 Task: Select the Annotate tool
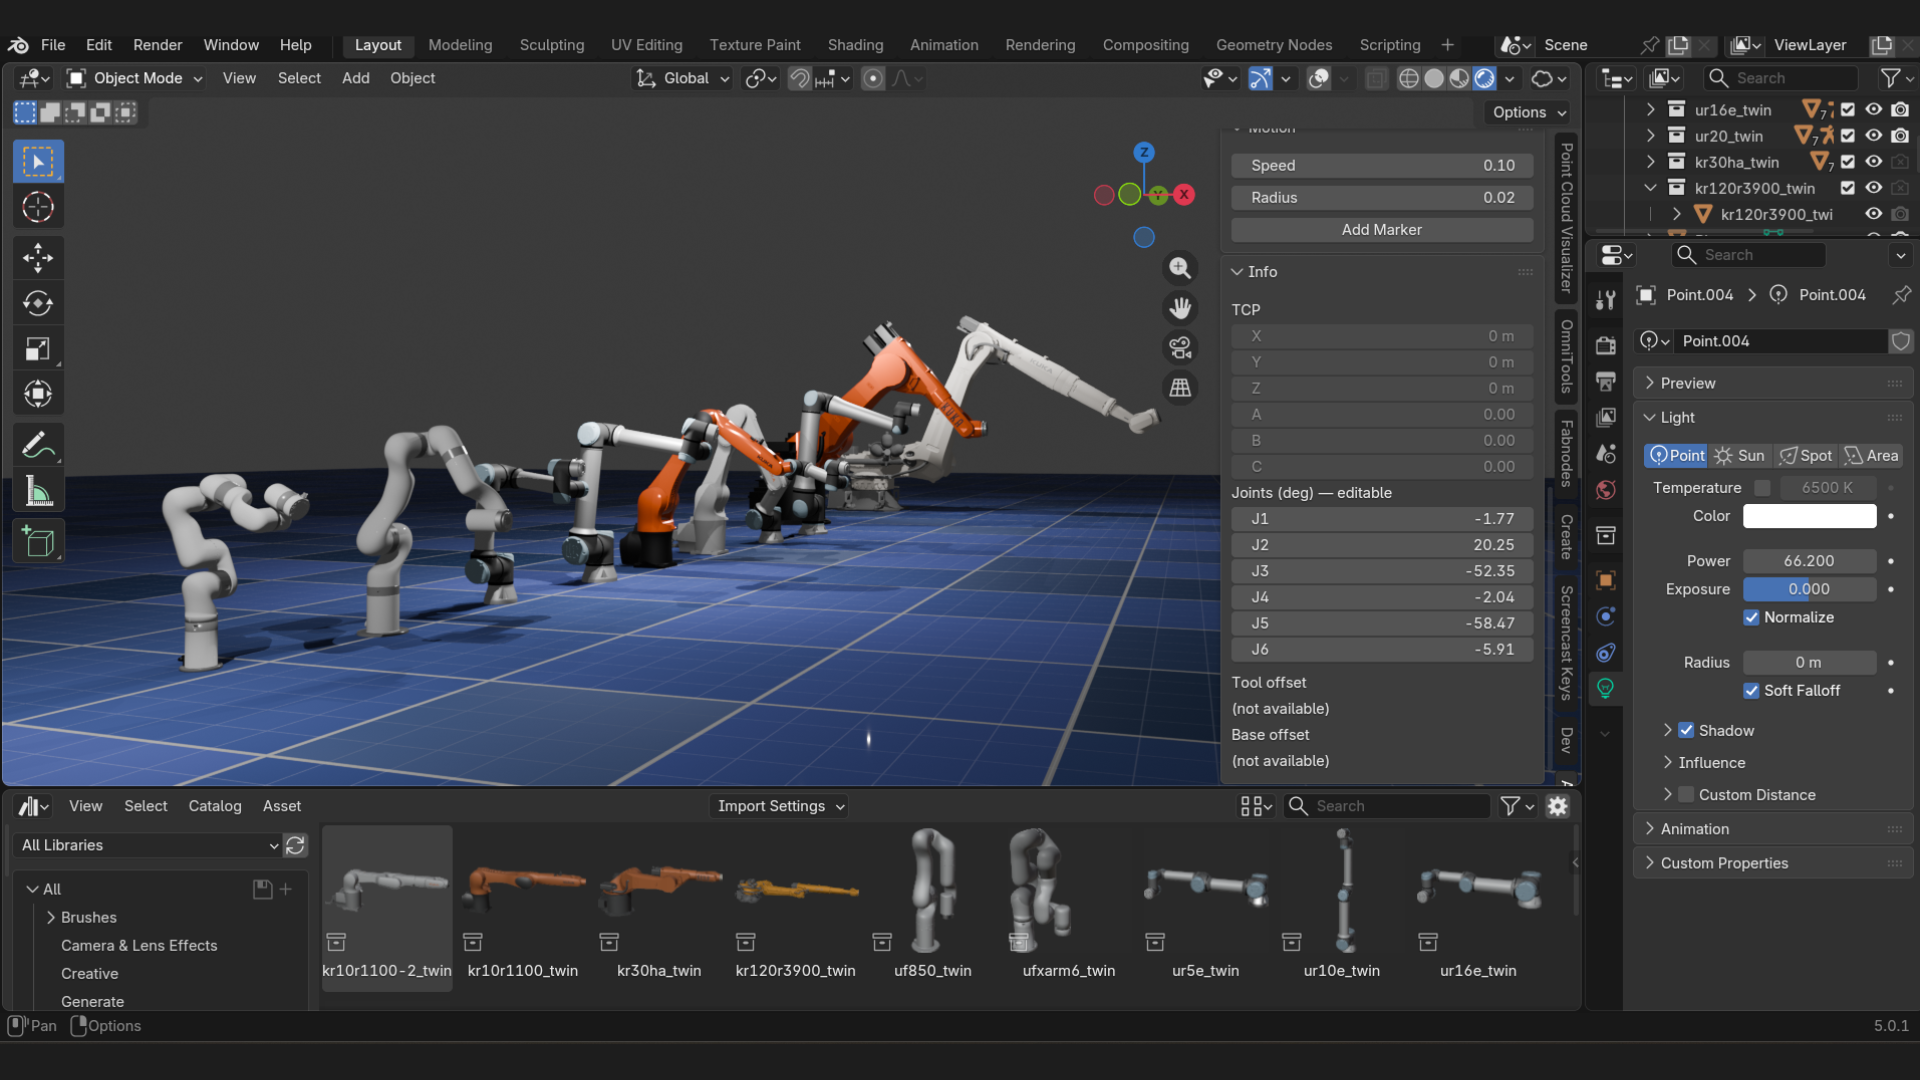pyautogui.click(x=37, y=444)
